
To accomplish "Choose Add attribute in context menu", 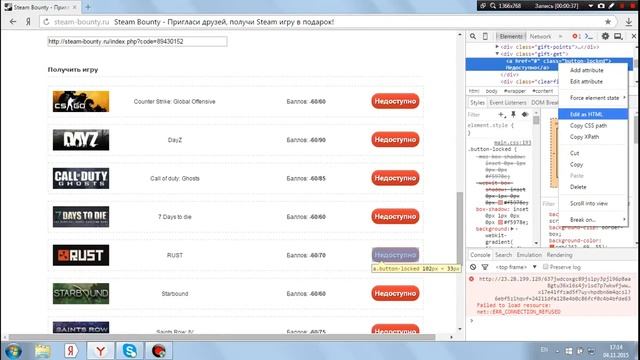I will 593,70.
